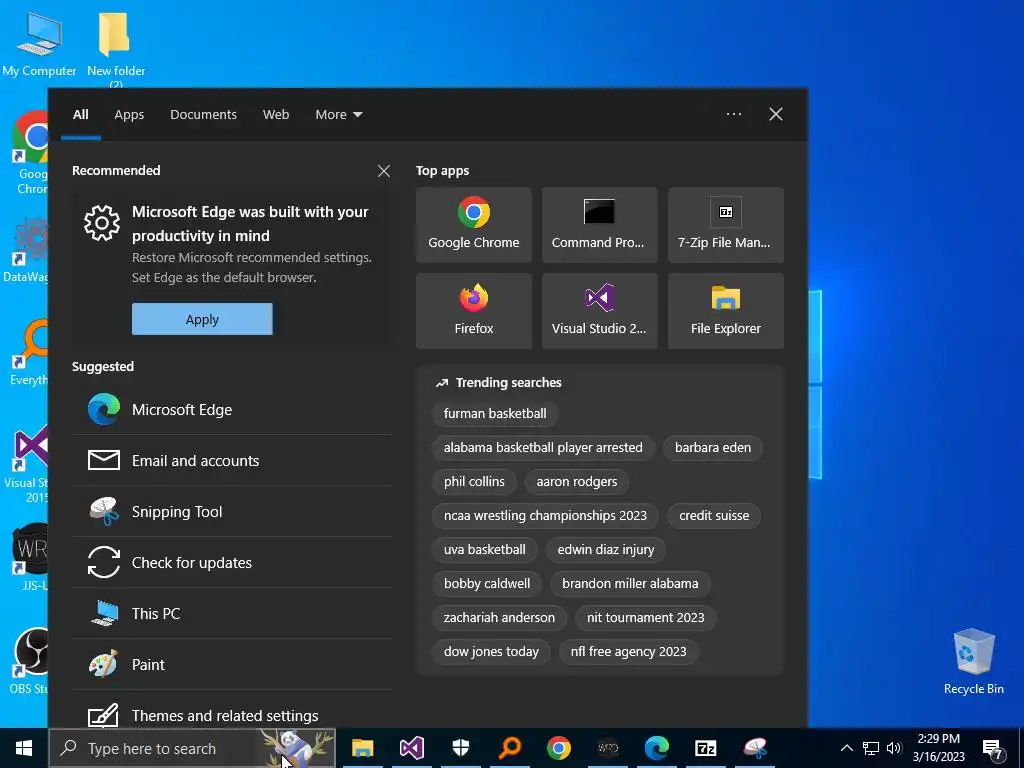Open 7-Zip icon on the taskbar

(706, 748)
